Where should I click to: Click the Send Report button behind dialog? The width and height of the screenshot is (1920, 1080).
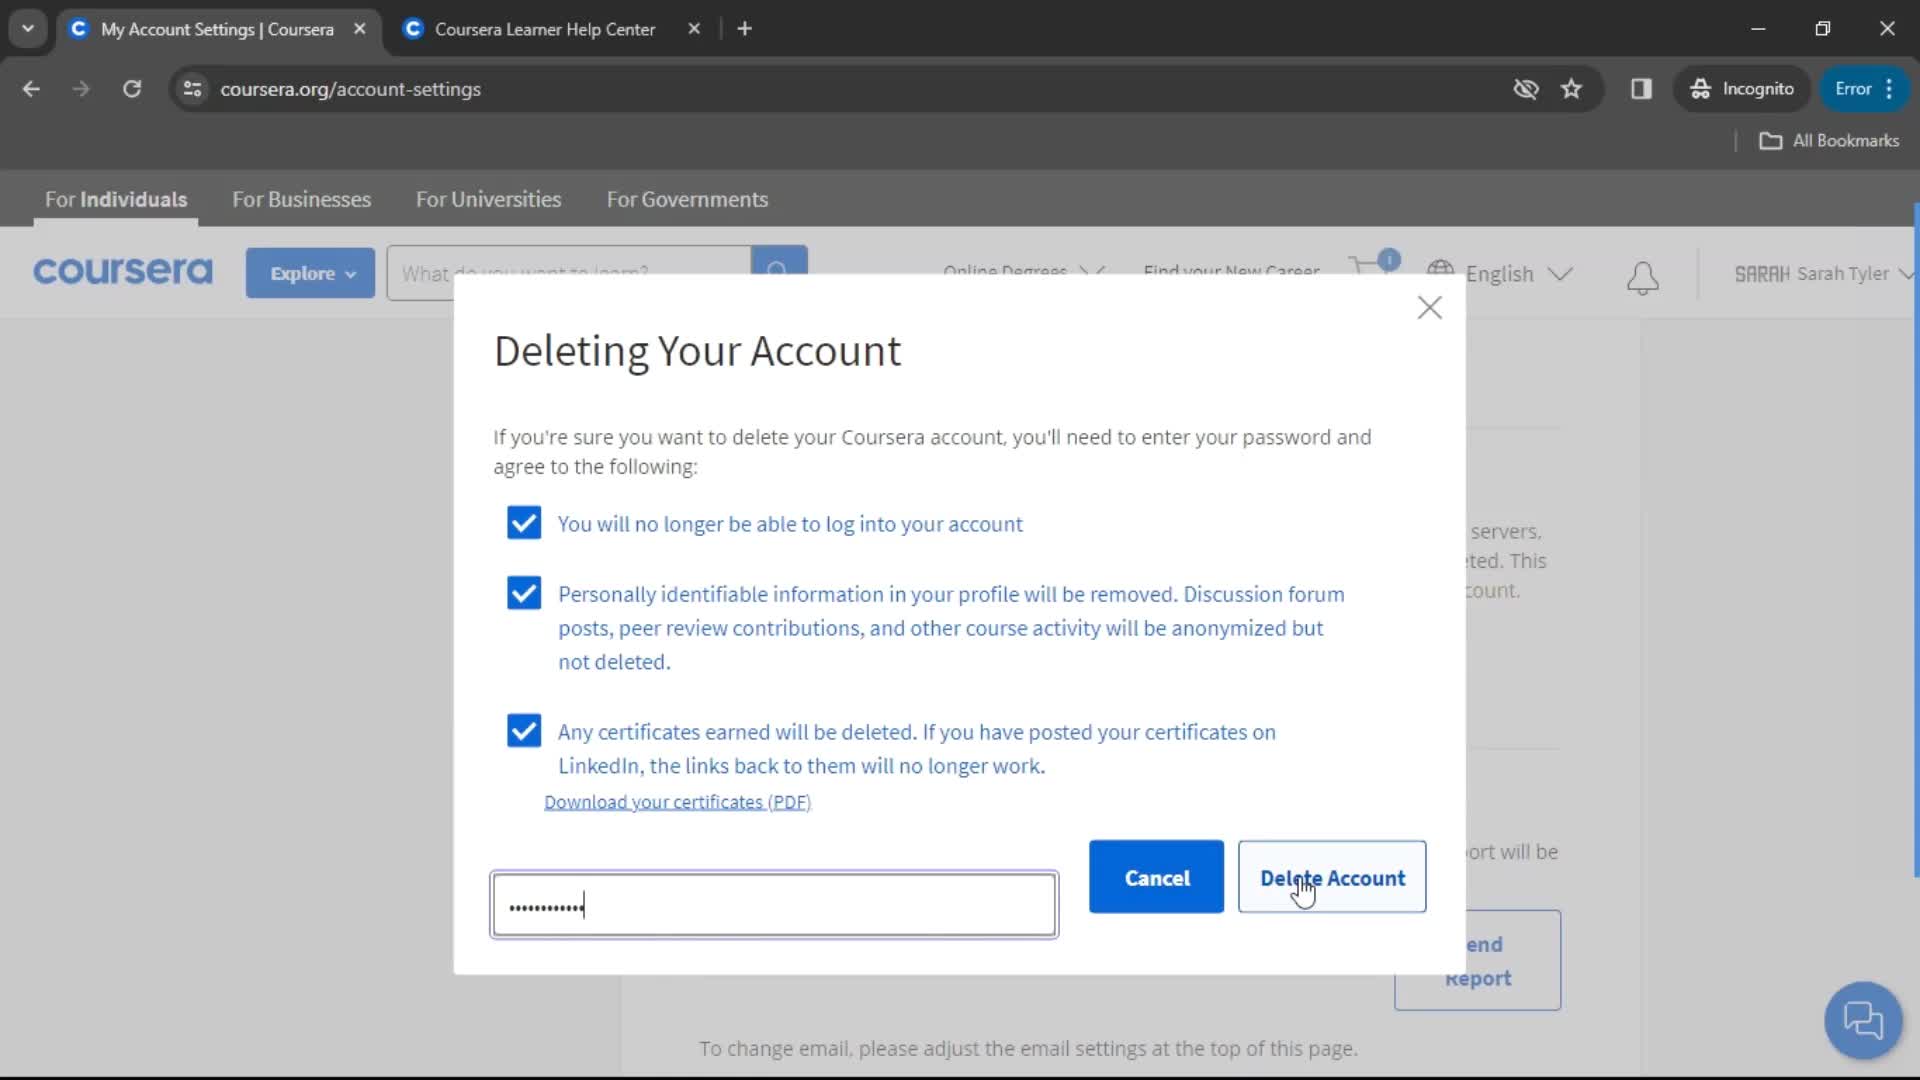[1478, 960]
